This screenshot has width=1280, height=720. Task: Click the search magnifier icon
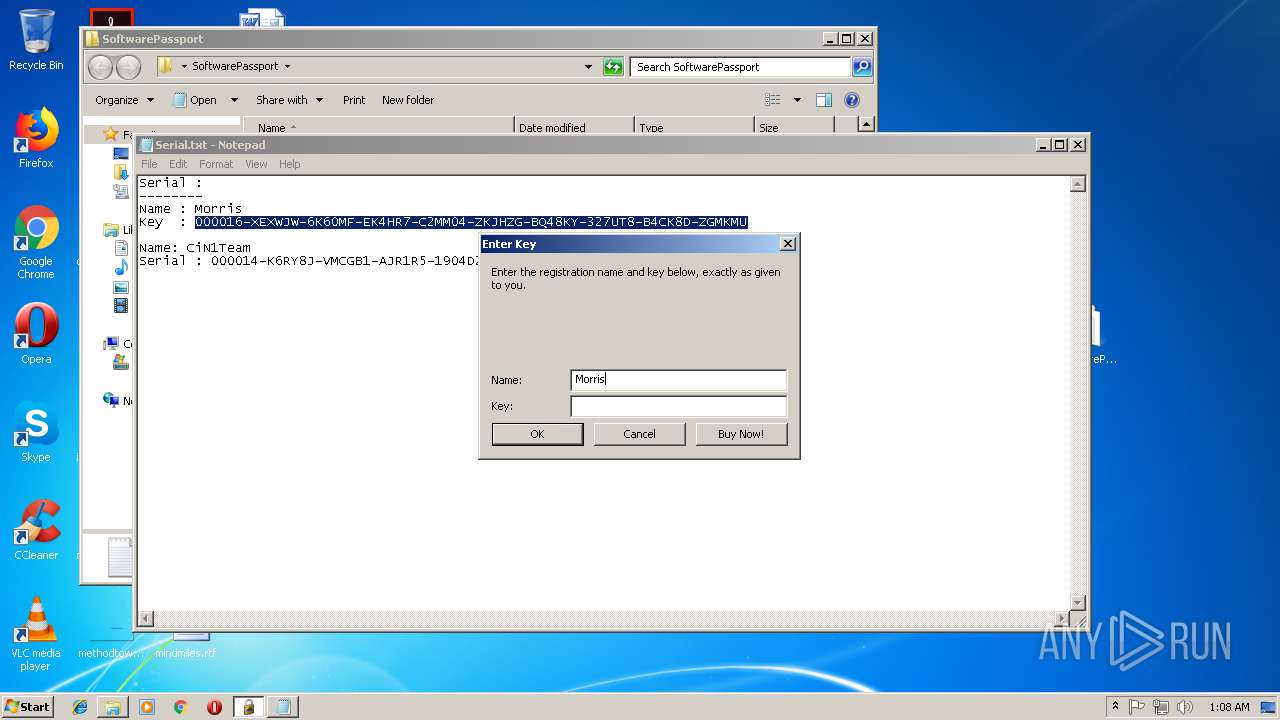pos(862,67)
